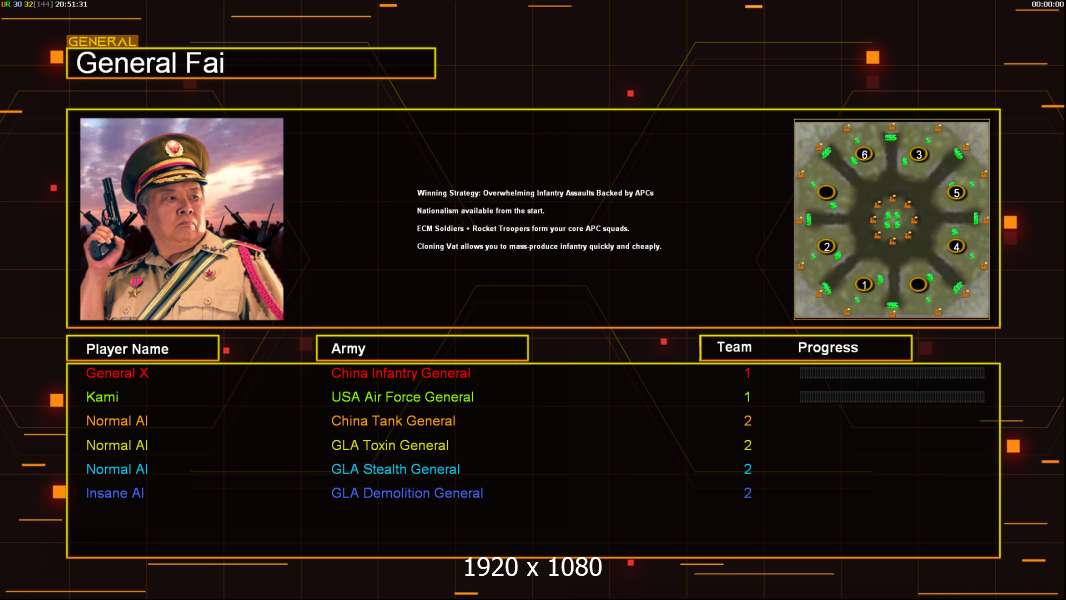Click the Progress column header

[x=828, y=347]
